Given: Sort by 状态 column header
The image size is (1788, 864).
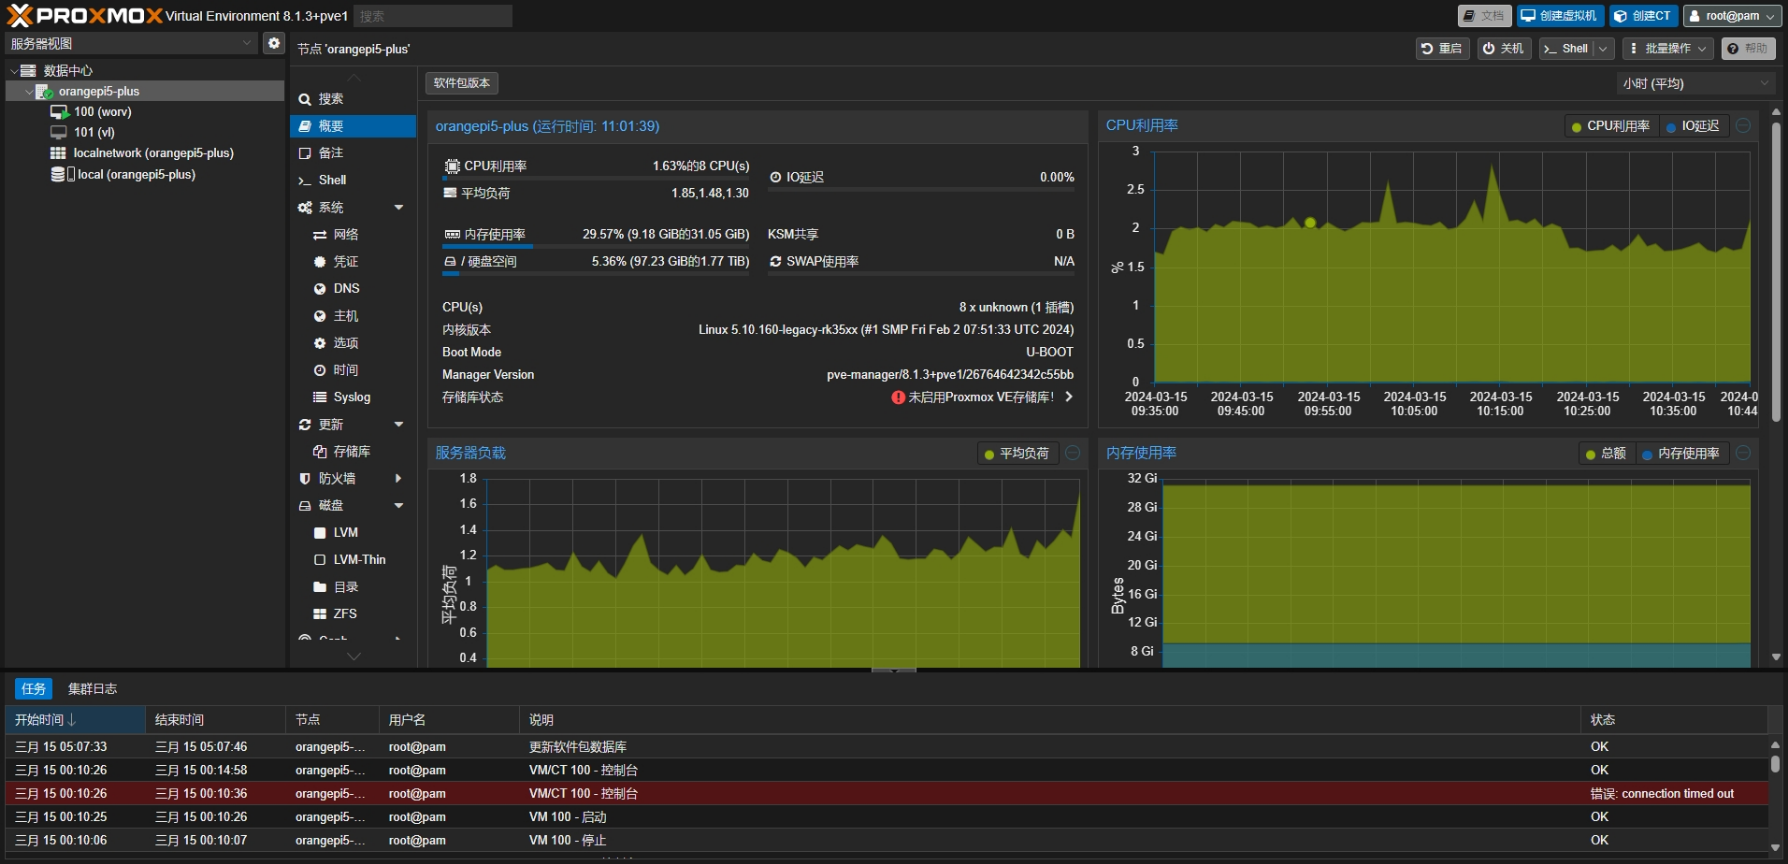Looking at the screenshot, I should [x=1675, y=720].
